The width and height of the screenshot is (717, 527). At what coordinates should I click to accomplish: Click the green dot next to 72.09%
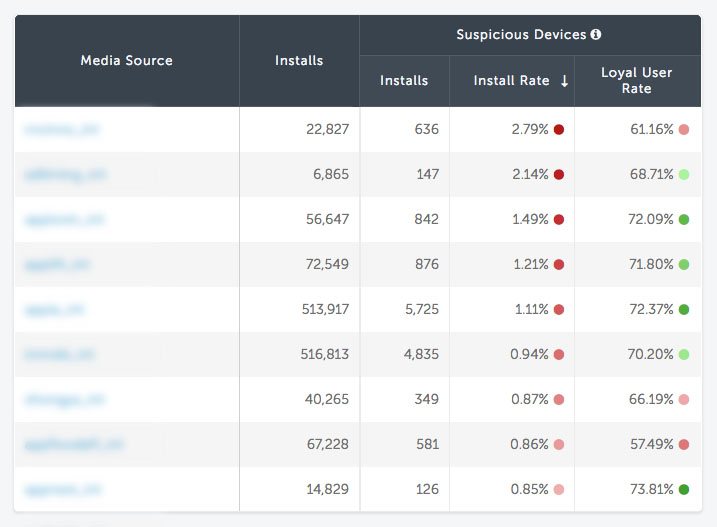684,220
